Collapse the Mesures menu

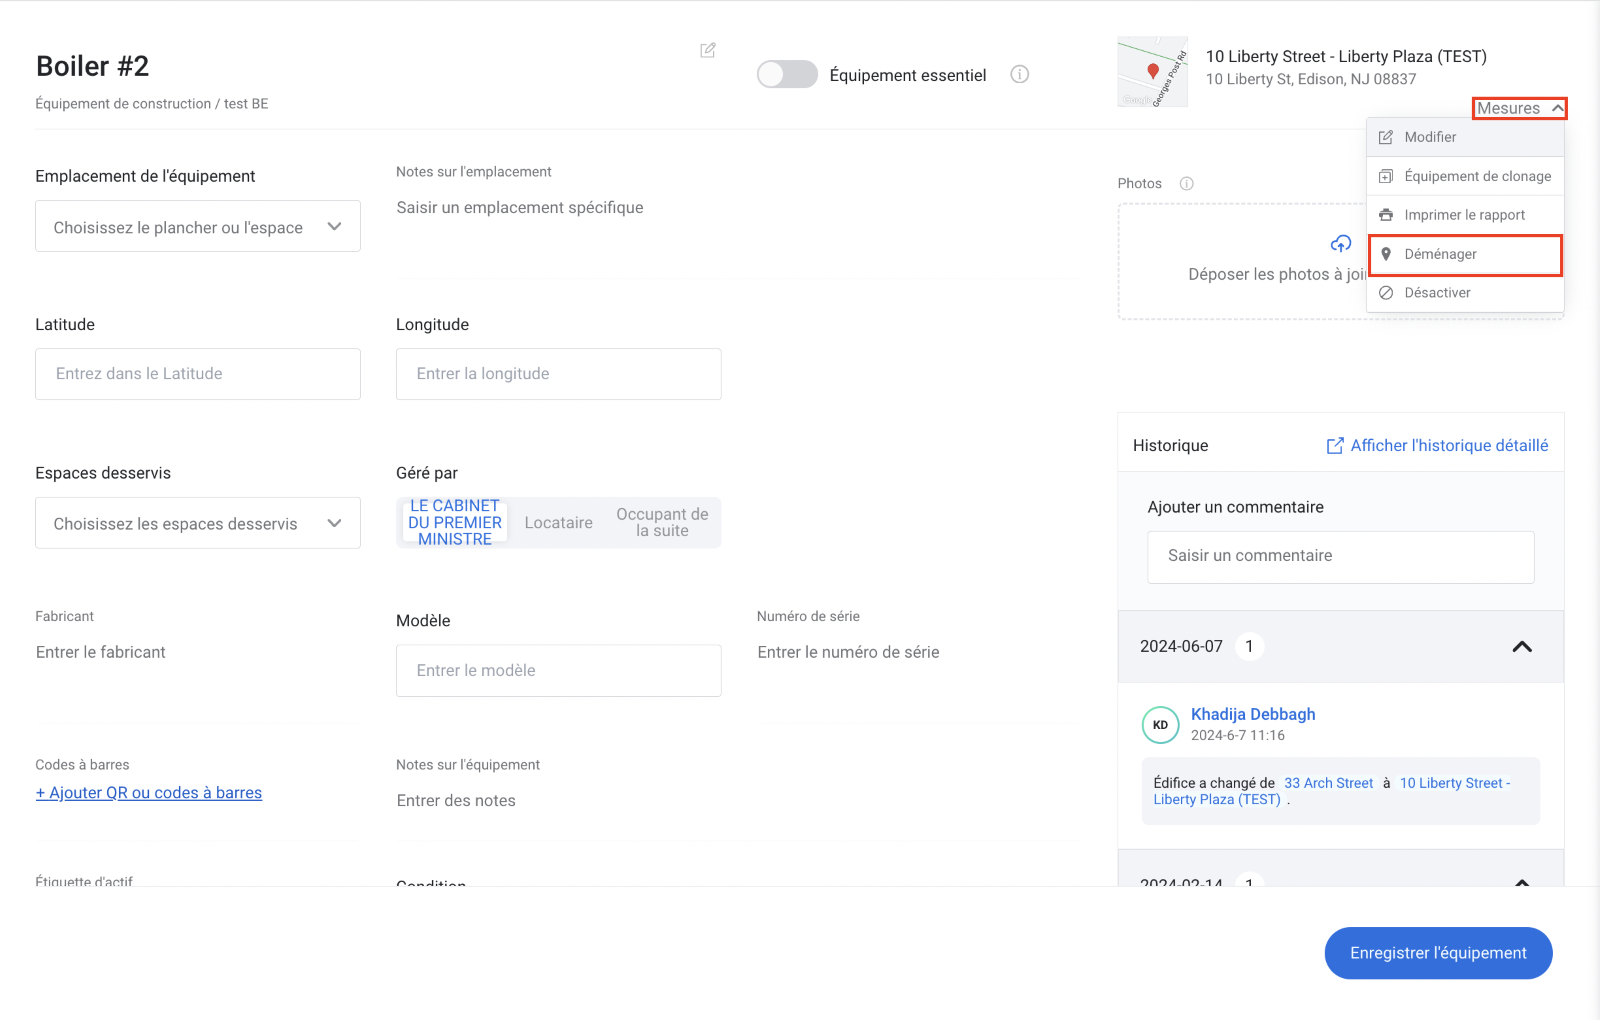[1519, 108]
